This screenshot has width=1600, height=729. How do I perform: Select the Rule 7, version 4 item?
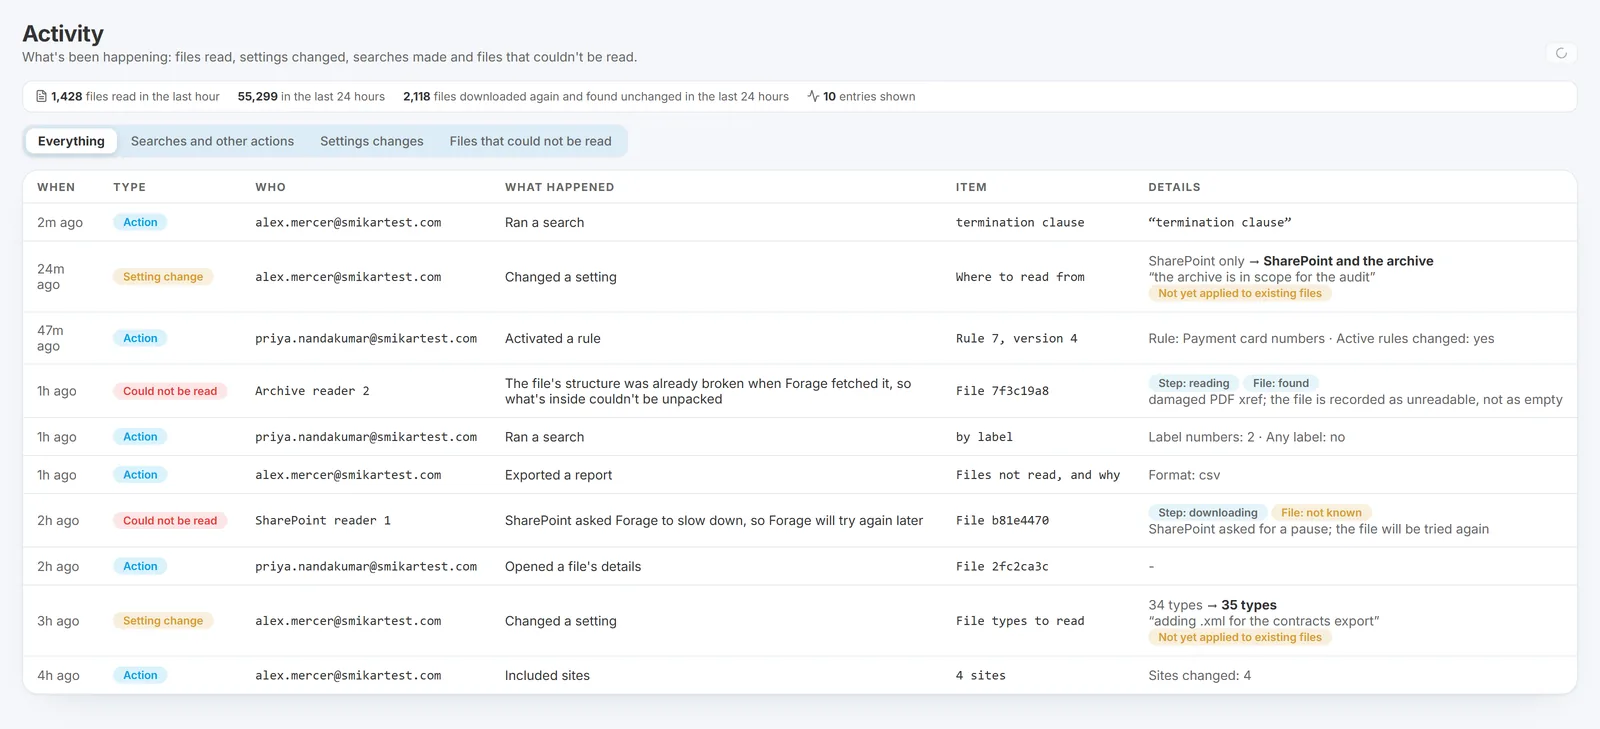point(1016,339)
